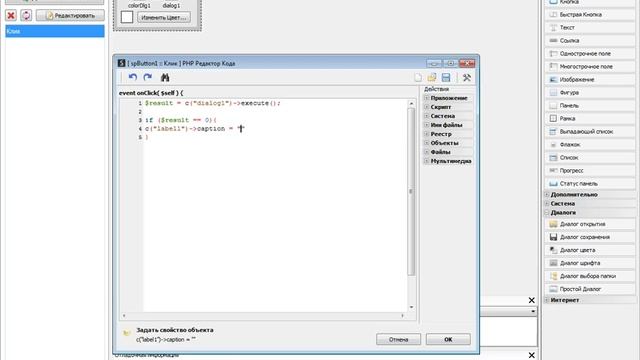Viewport: 640px width, 360px height.
Task: Expand the Файлы actions group
Action: 427,152
